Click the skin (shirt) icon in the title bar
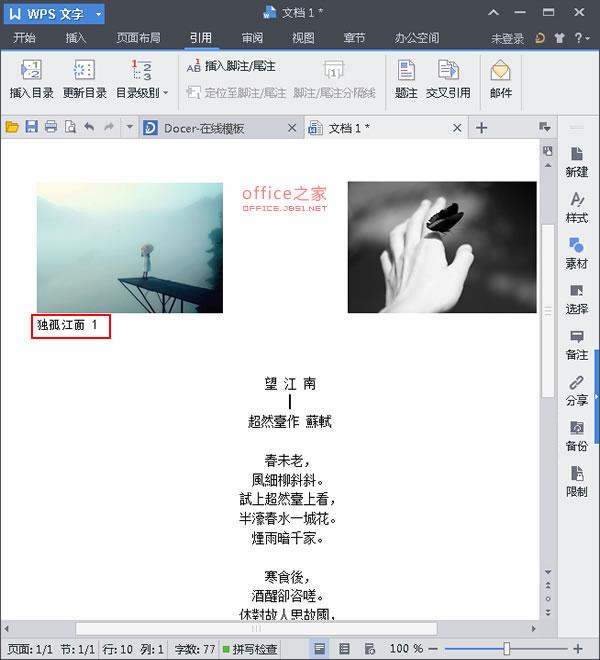The height and width of the screenshot is (660, 600). click(559, 38)
